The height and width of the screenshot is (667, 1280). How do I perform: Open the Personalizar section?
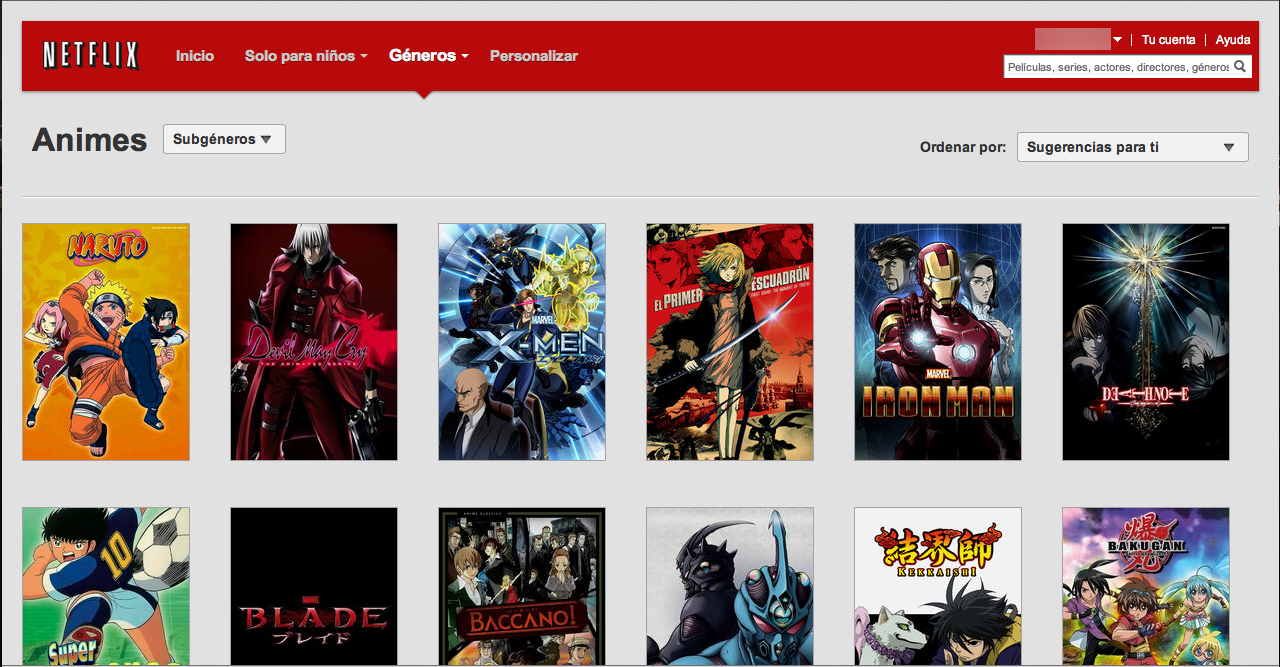[533, 56]
